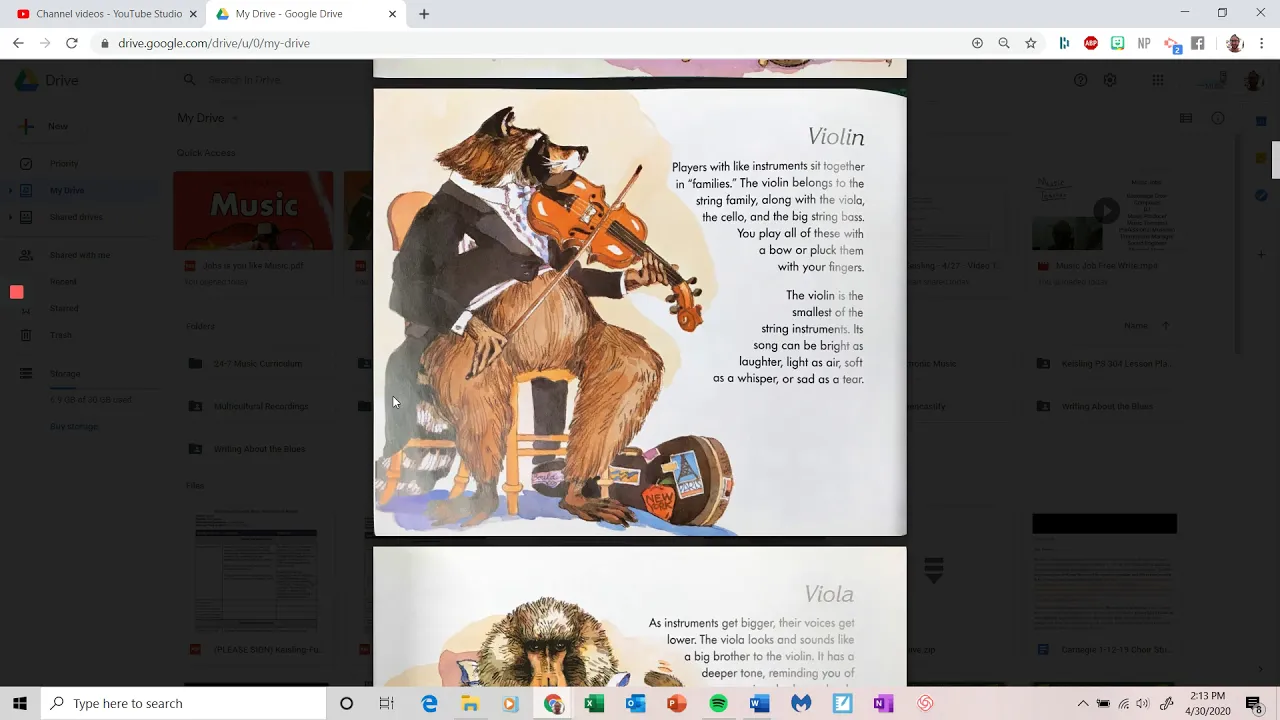The image size is (1280, 720).
Task: Open Drive help question-mark icon
Action: [x=1080, y=80]
